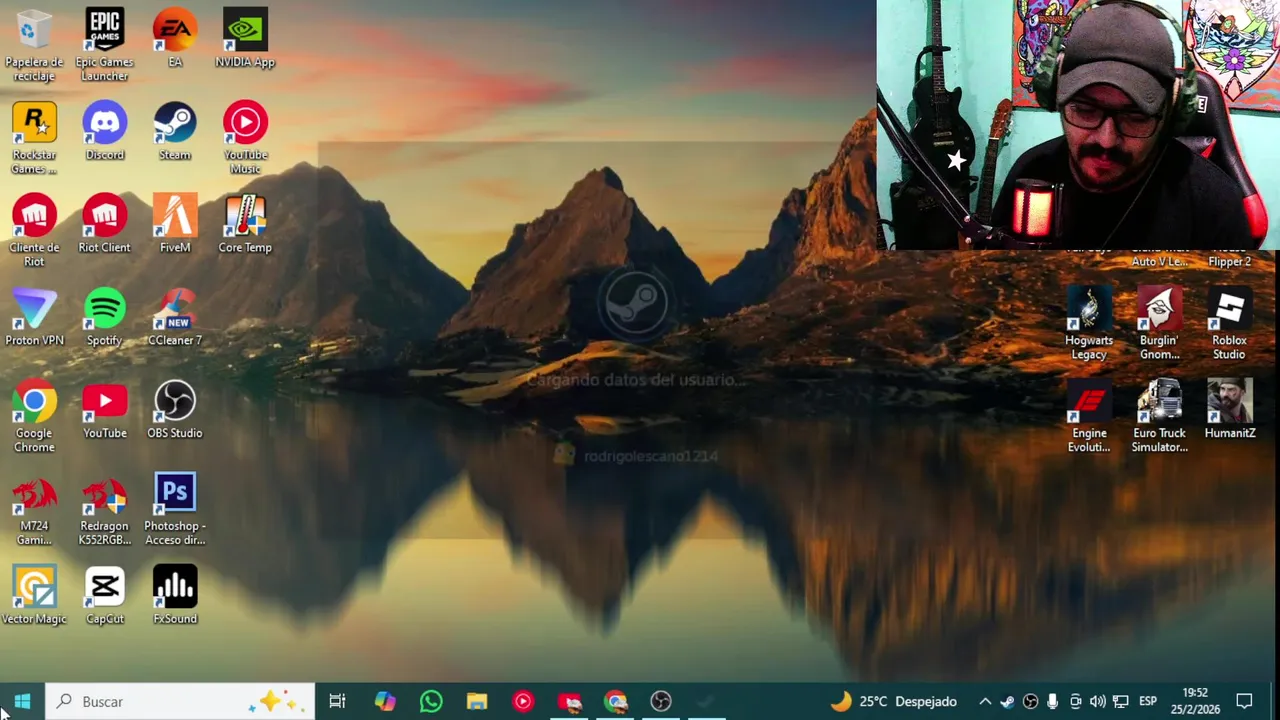Select the CapCut desktop shortcut
This screenshot has height=720, width=1280.
(x=104, y=596)
